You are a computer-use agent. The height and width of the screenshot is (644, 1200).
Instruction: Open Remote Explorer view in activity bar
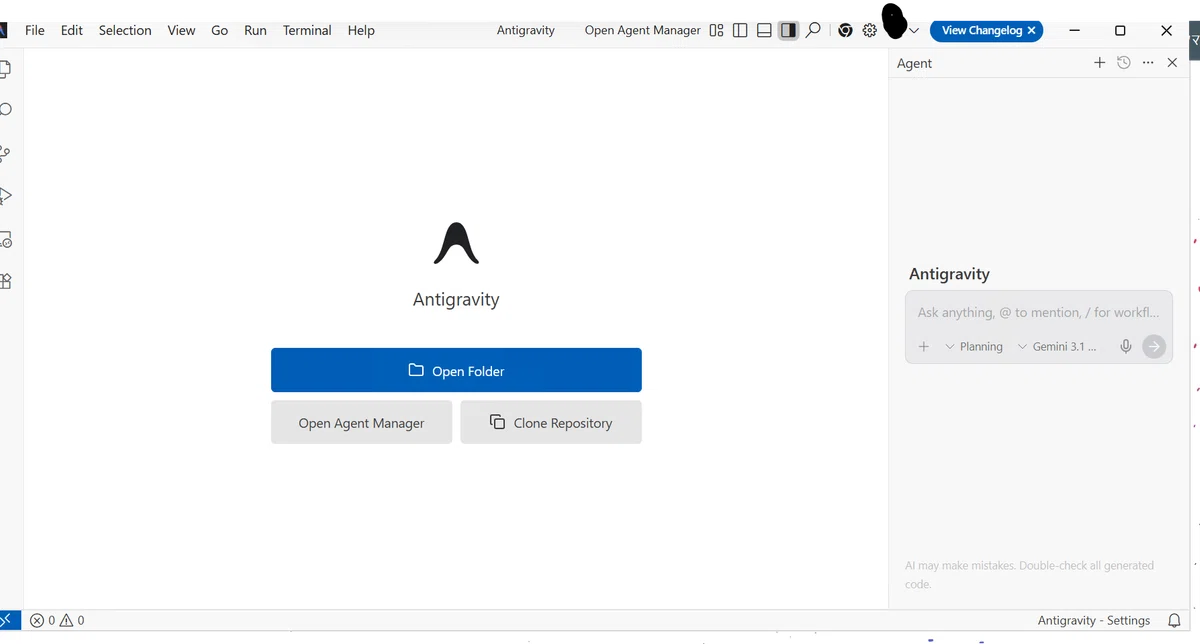point(4,240)
